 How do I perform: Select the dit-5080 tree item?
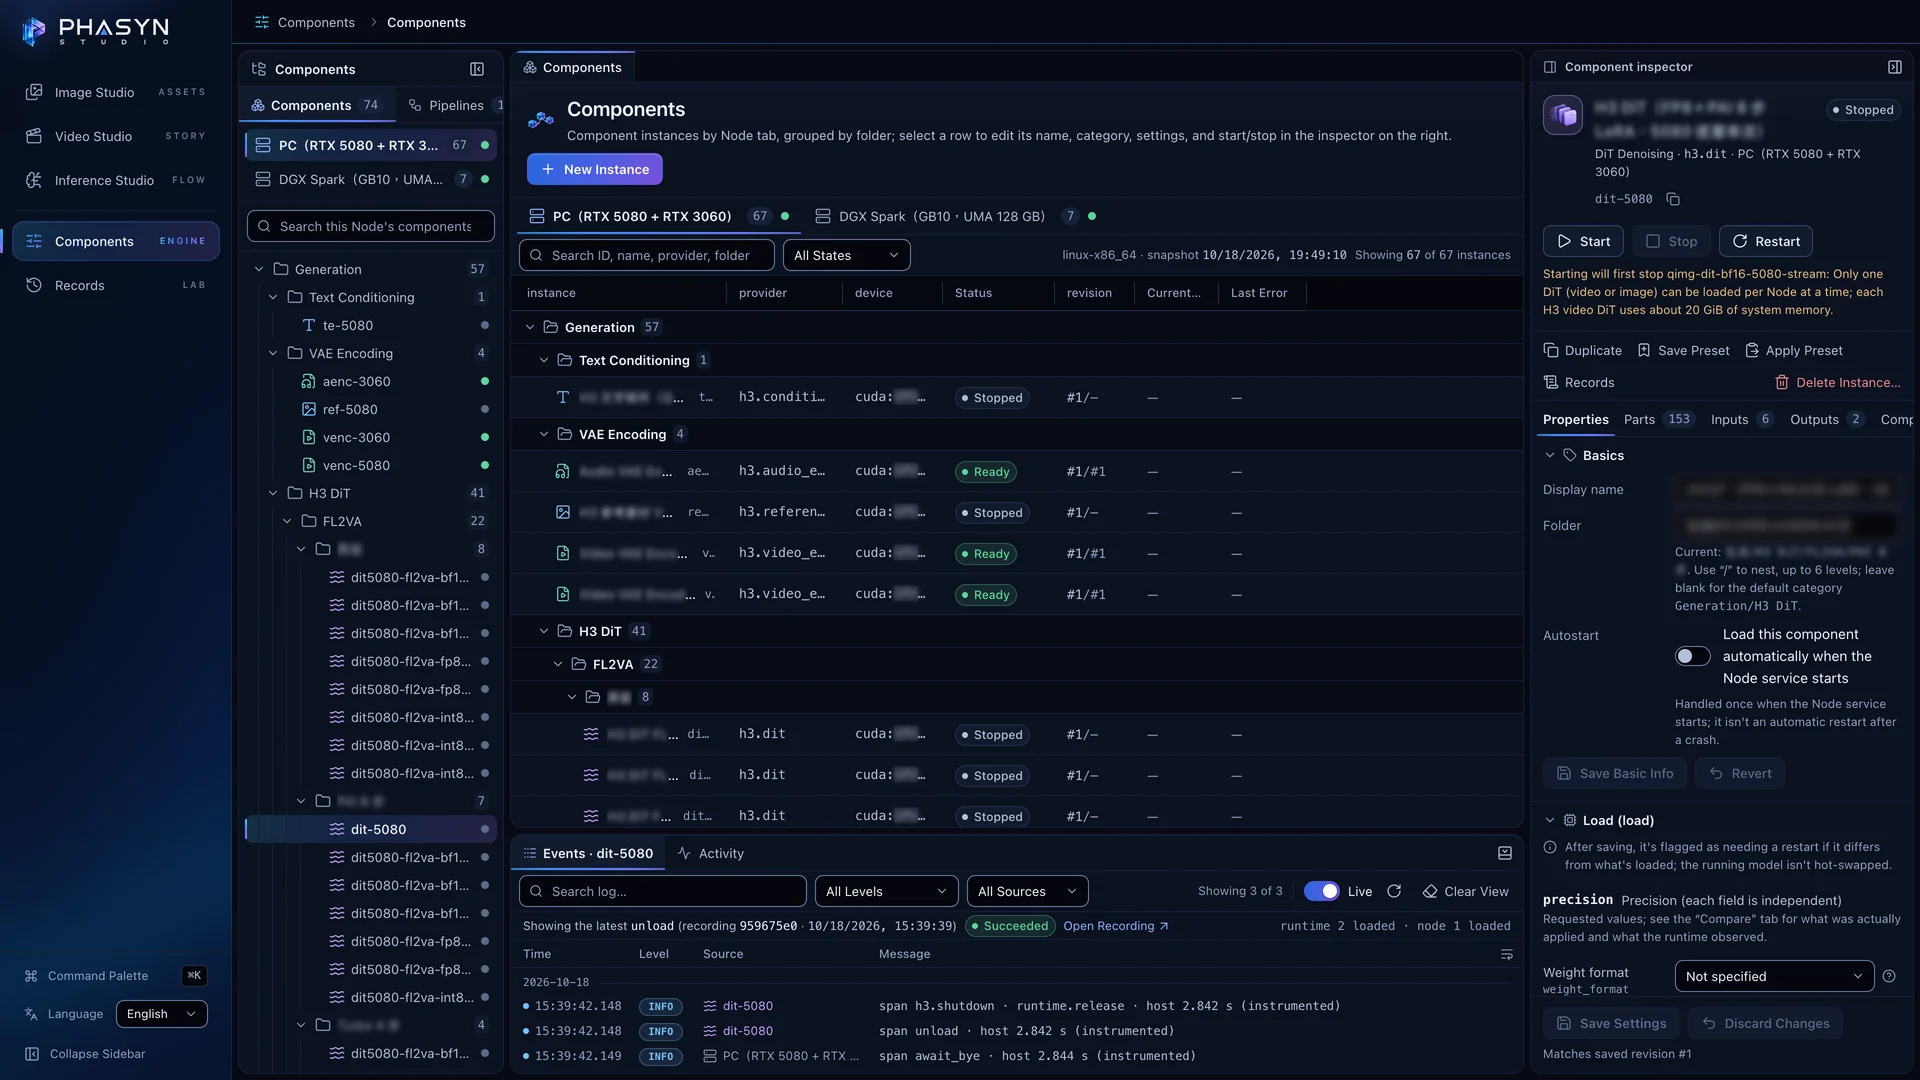point(372,829)
